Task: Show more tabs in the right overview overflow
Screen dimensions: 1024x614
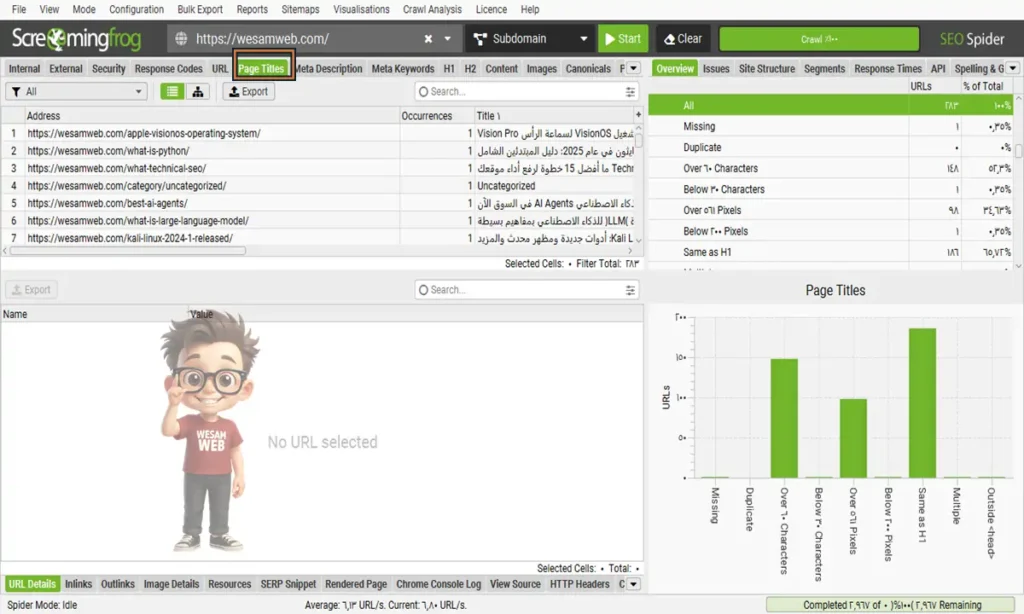Action: point(1013,69)
